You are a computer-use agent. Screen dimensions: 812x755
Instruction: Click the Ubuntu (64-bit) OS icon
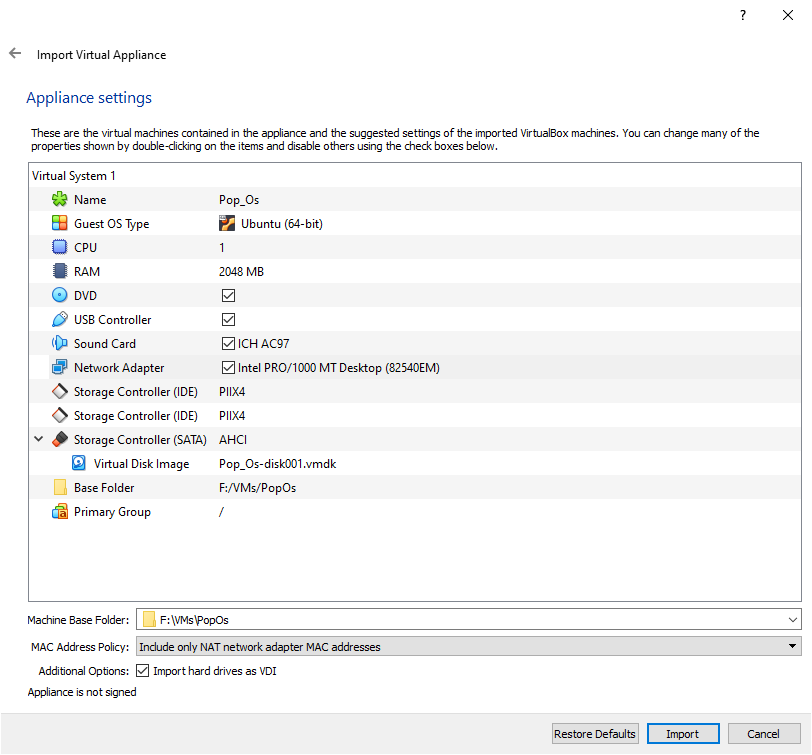(227, 223)
